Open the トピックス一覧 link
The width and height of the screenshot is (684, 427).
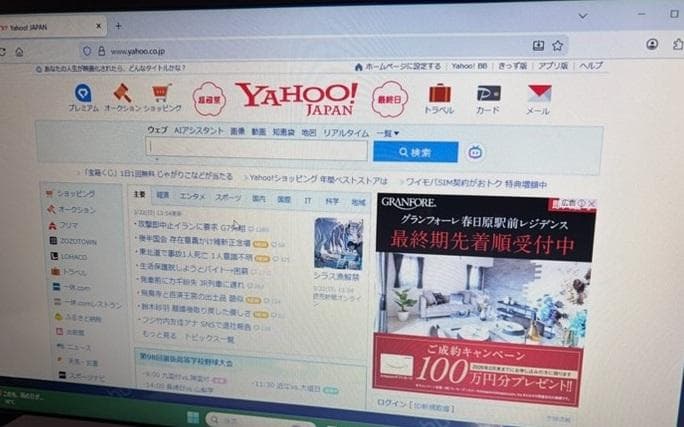point(209,338)
